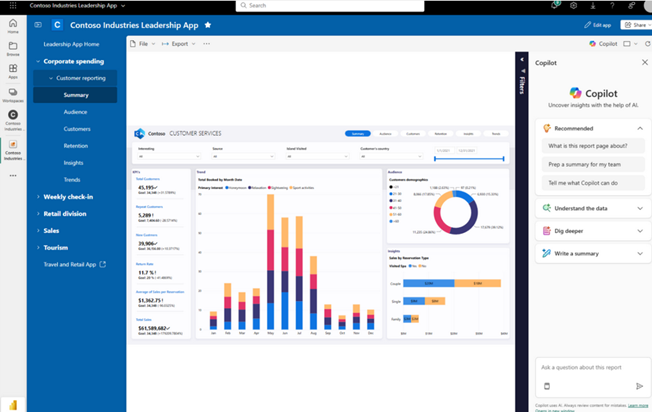Viewport: 652px width, 412px height.
Task: Expand the Filters pane arrow
Action: (x=522, y=59)
